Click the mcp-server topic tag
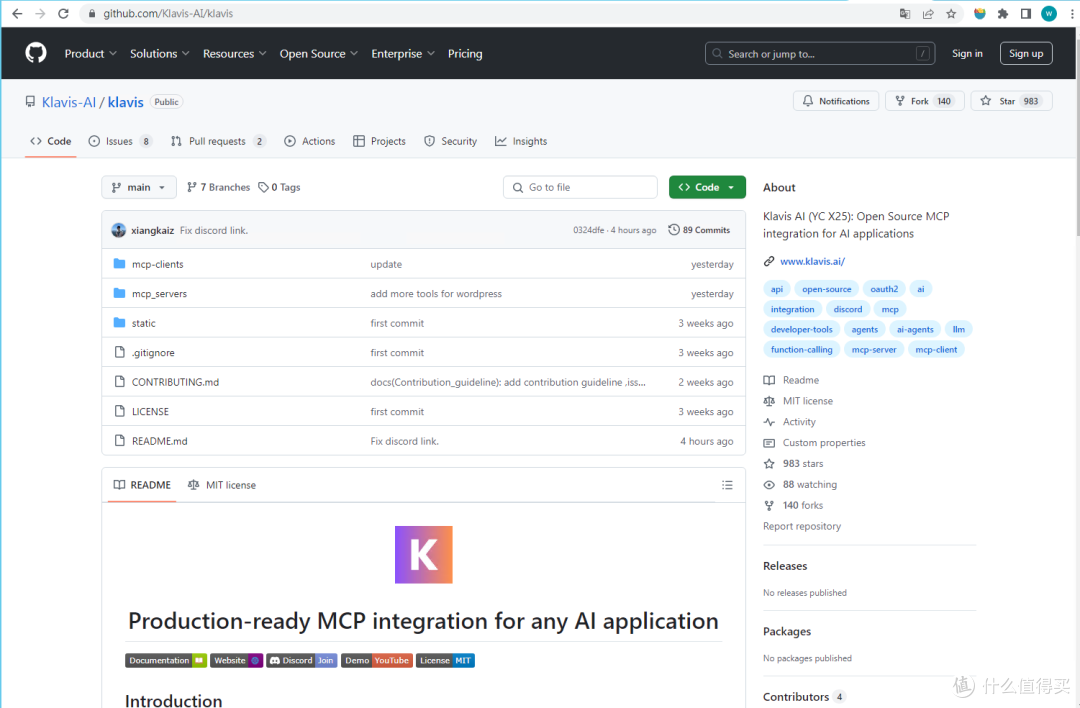This screenshot has width=1080, height=708. pos(873,350)
